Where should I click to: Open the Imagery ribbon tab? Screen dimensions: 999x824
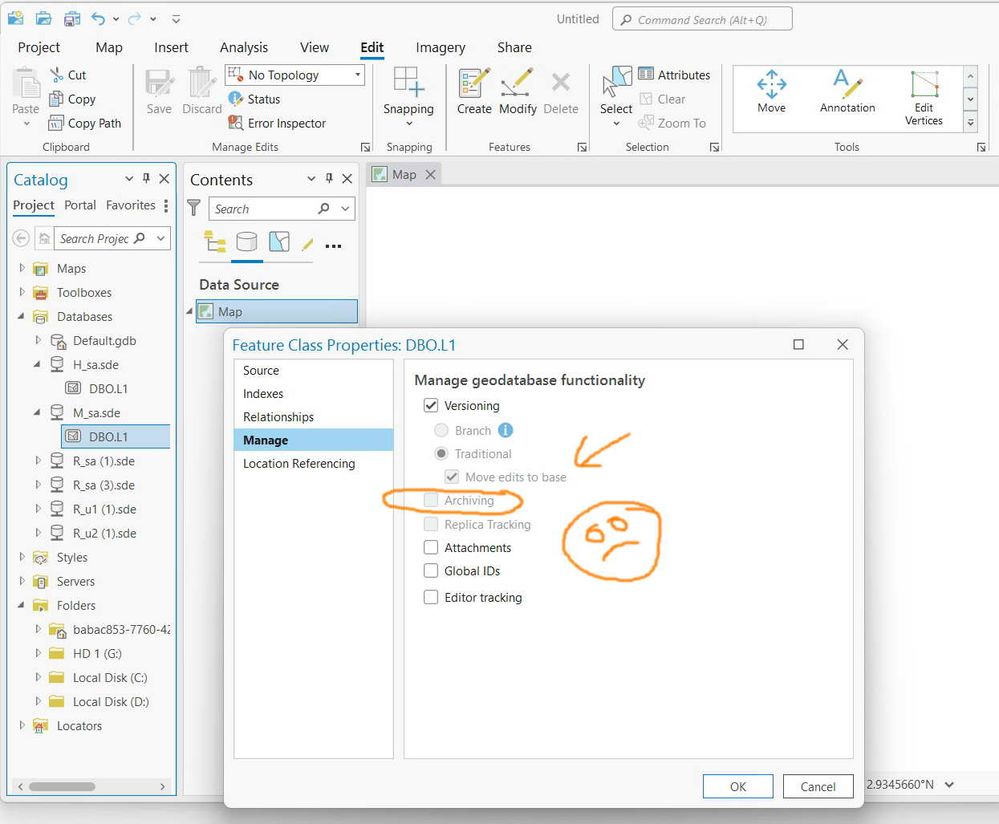(x=440, y=47)
